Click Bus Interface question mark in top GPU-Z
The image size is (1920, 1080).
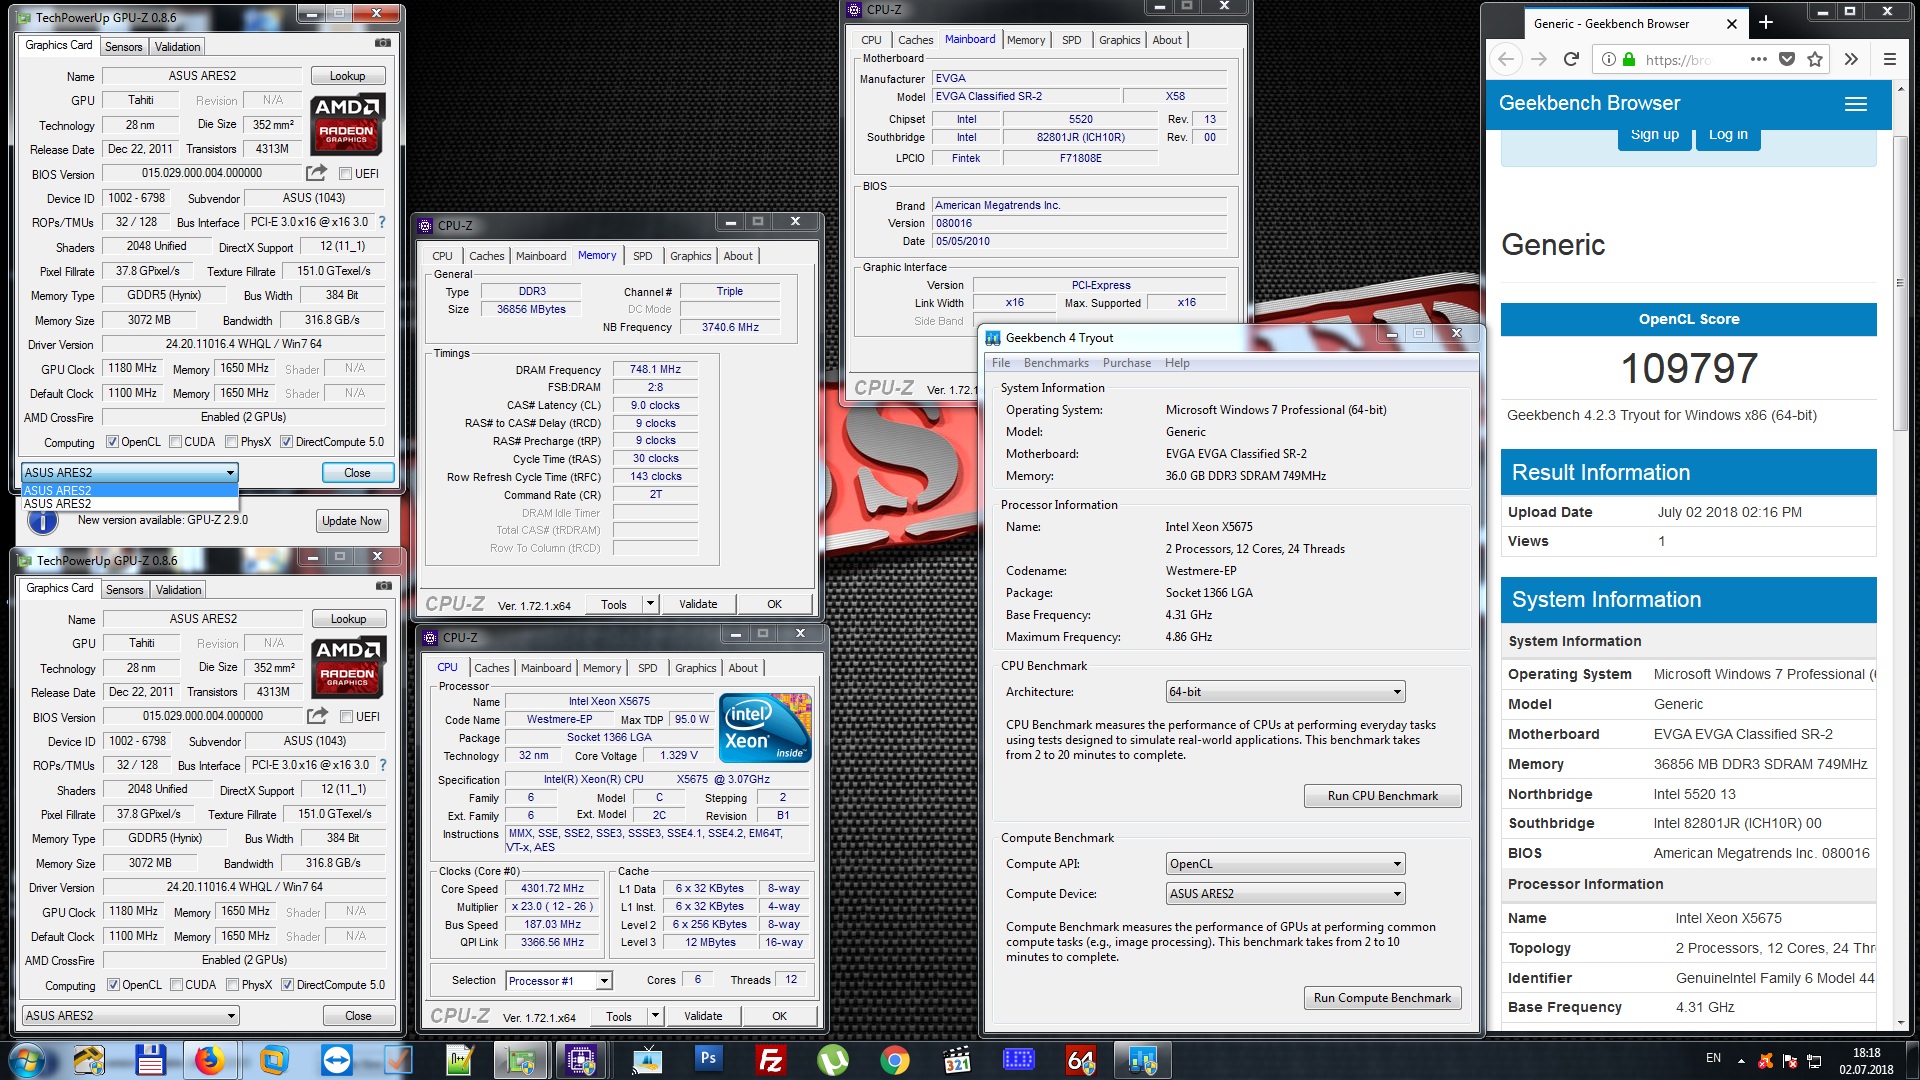pyautogui.click(x=381, y=222)
